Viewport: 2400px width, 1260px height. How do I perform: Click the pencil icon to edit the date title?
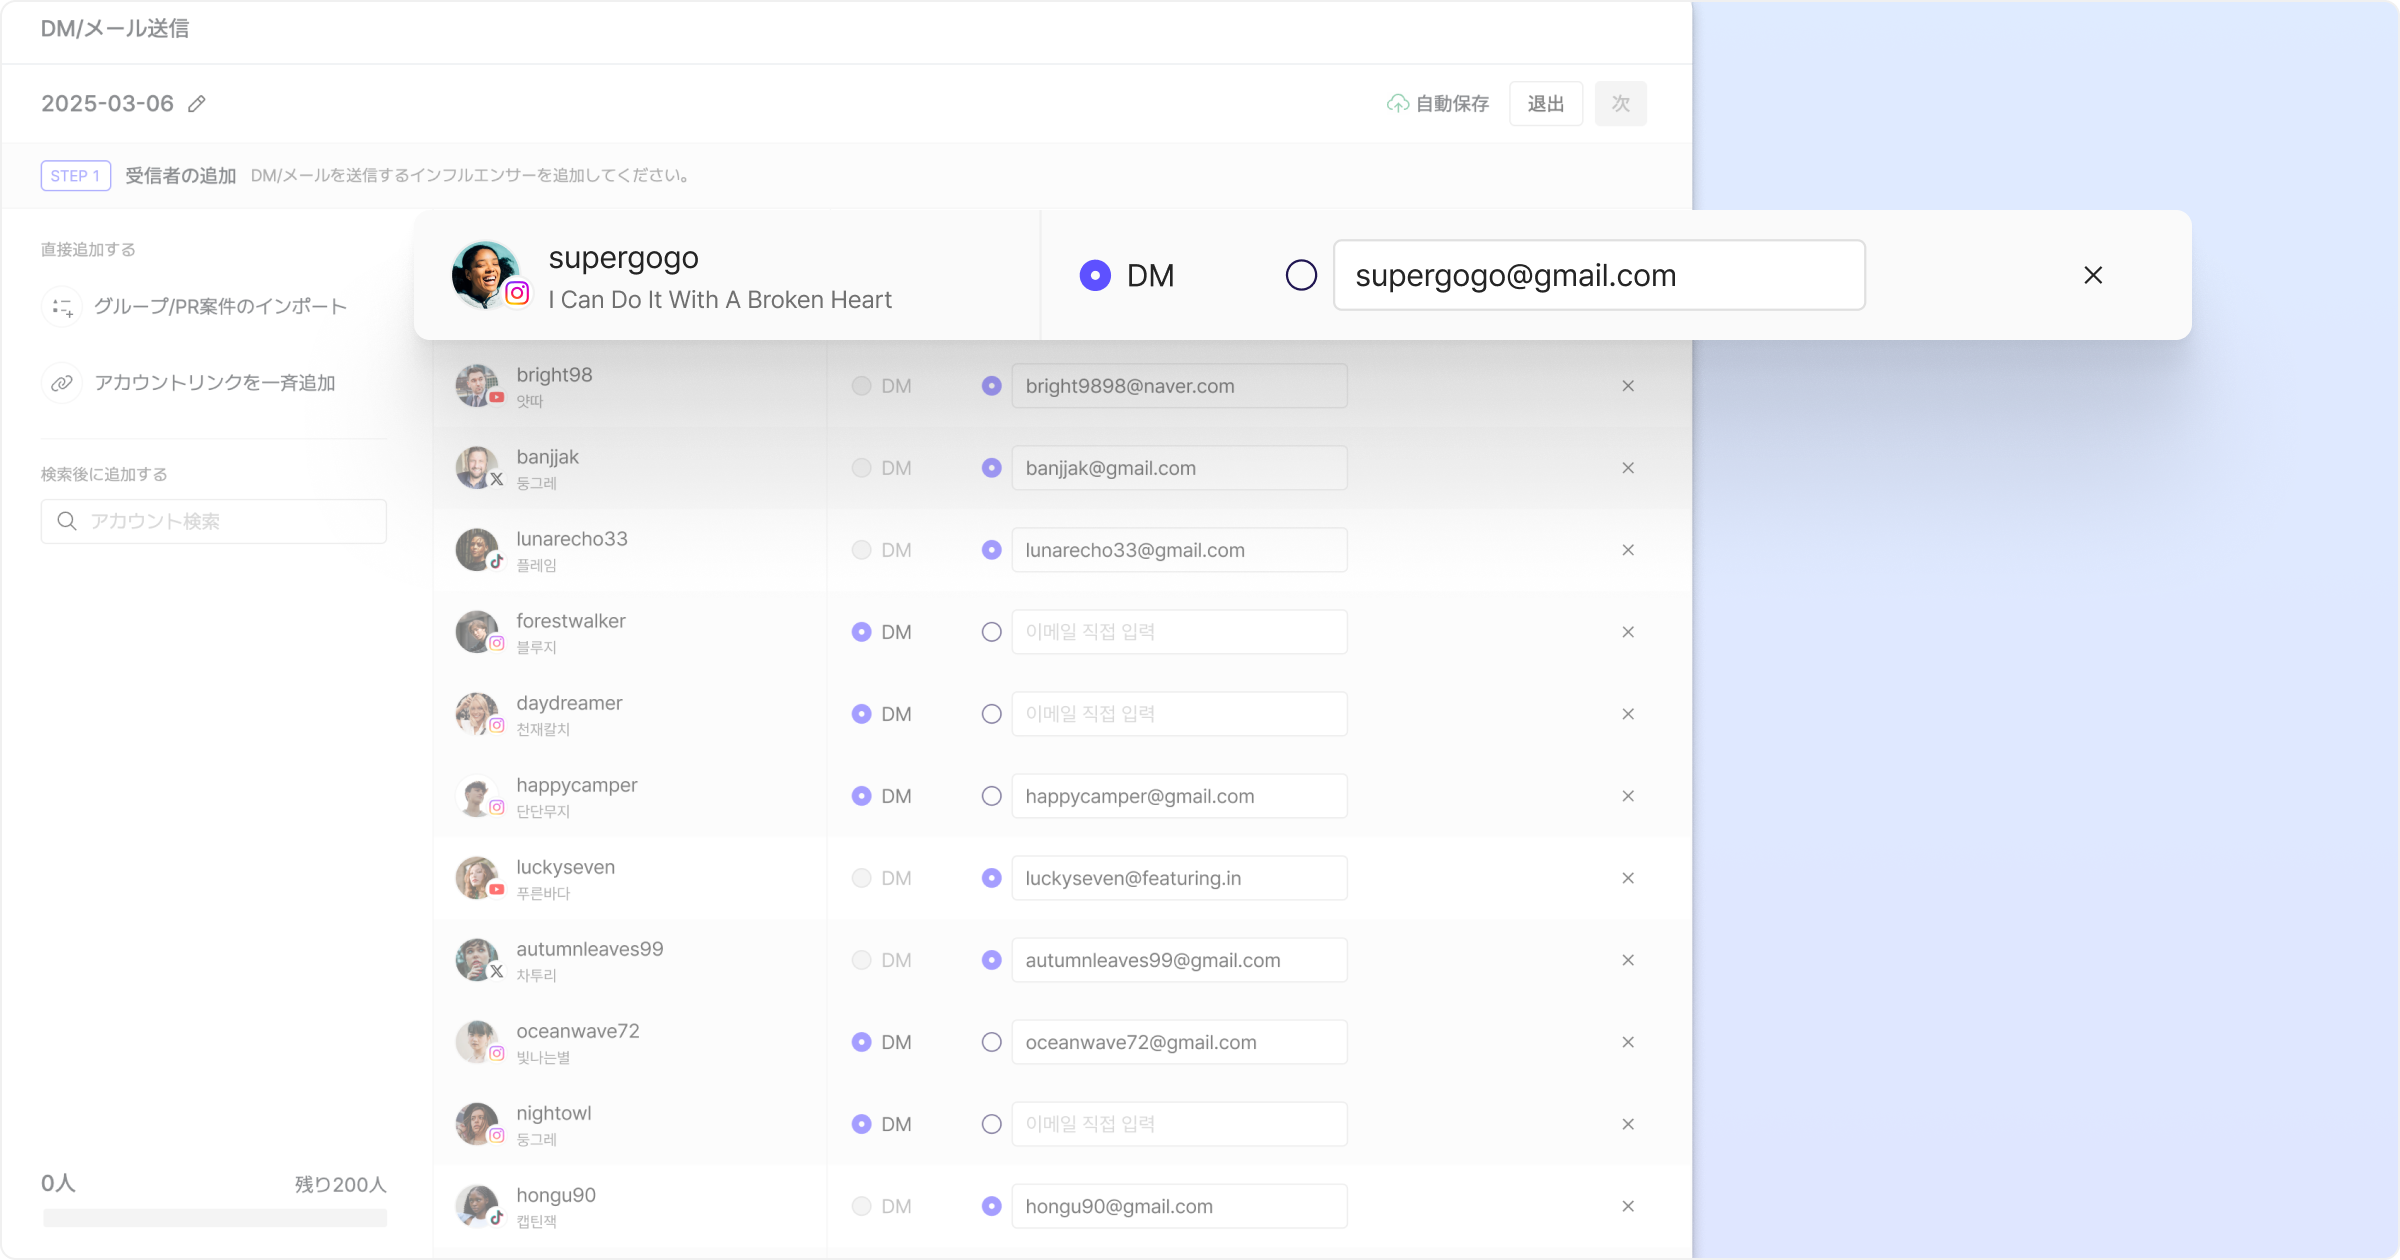click(197, 104)
